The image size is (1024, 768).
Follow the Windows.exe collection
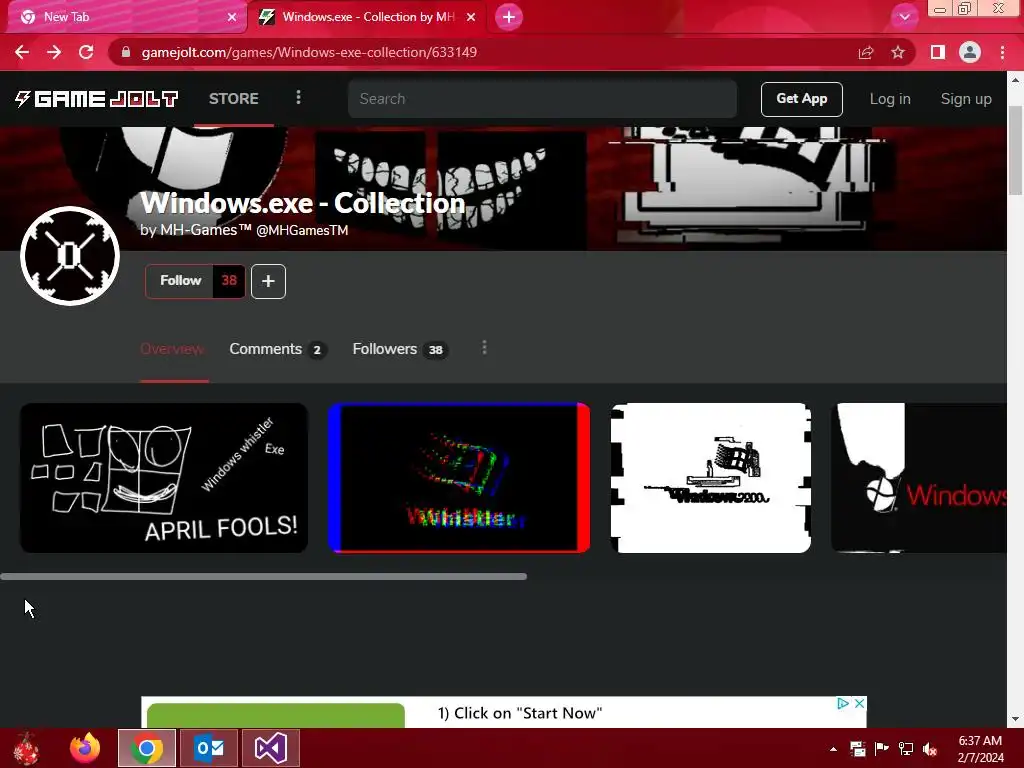(180, 281)
